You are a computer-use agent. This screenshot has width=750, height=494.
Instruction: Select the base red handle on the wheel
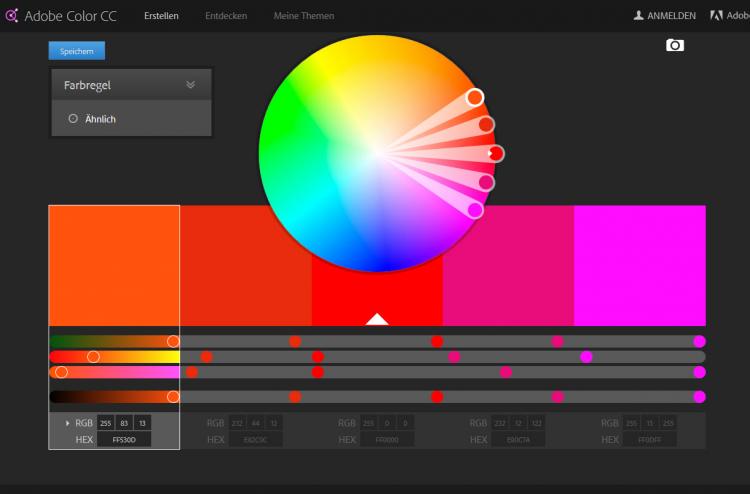click(496, 153)
